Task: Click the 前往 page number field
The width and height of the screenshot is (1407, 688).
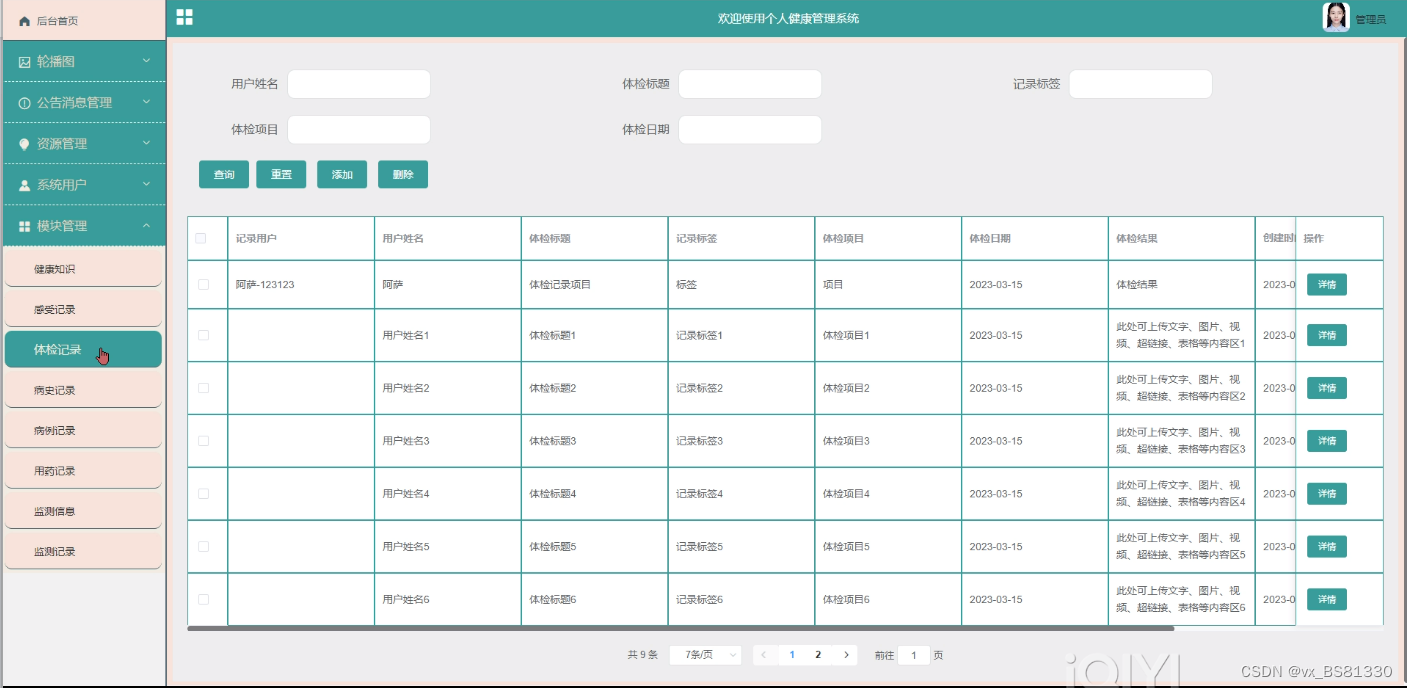Action: [x=914, y=655]
